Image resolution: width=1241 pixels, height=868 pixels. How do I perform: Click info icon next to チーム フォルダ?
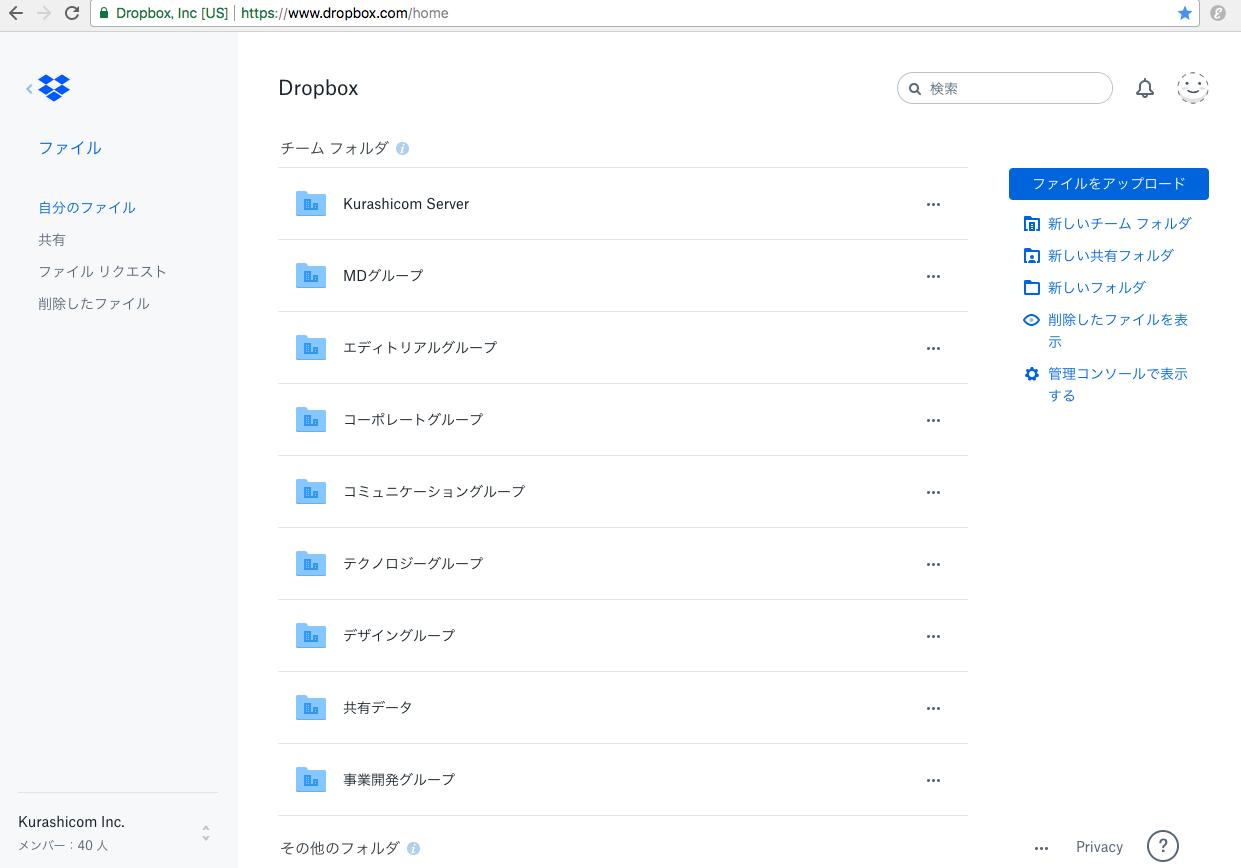[402, 148]
